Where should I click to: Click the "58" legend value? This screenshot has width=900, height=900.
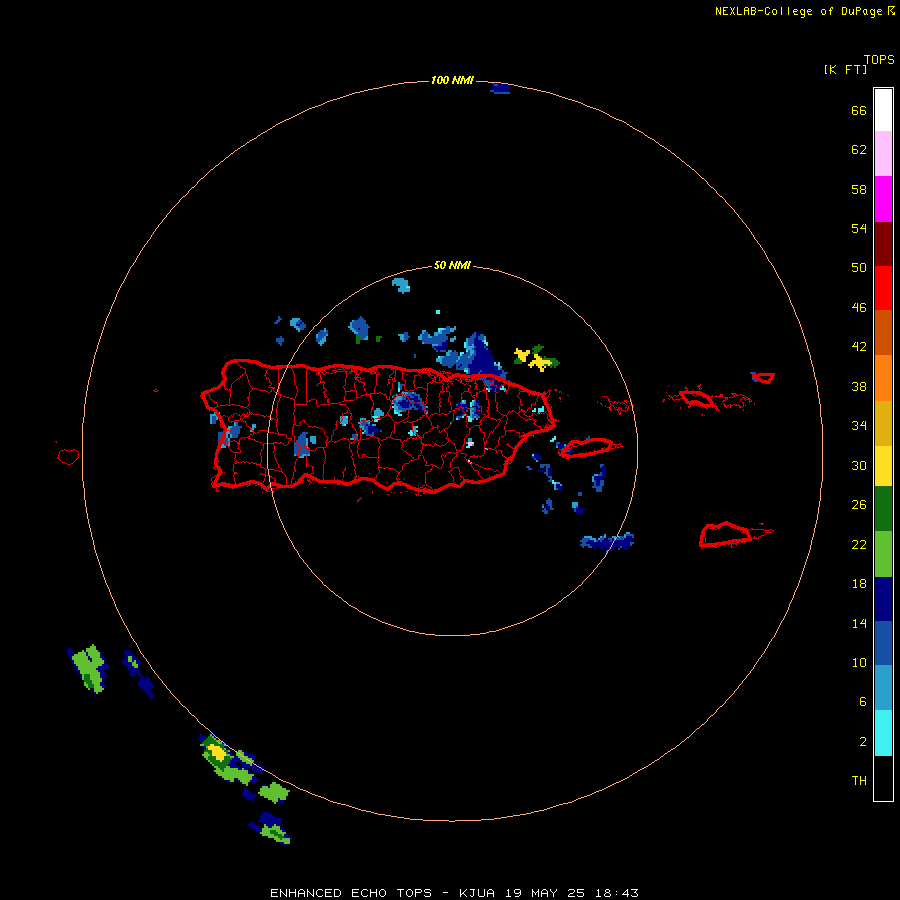(859, 189)
